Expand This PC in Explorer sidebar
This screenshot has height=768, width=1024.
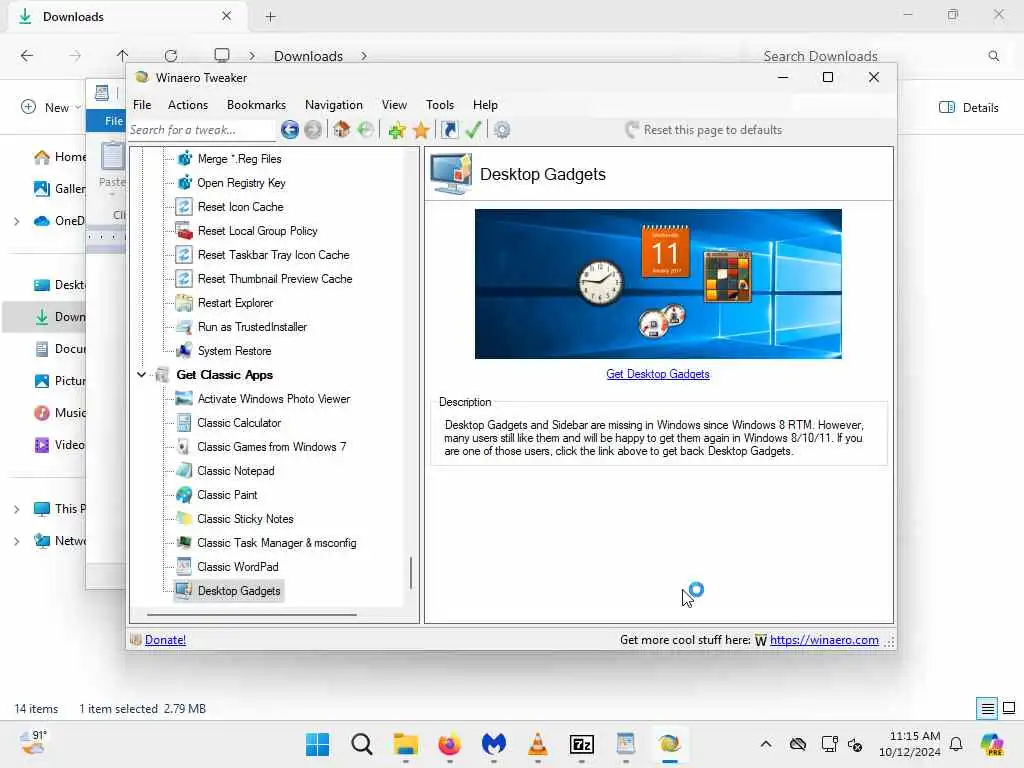16,509
